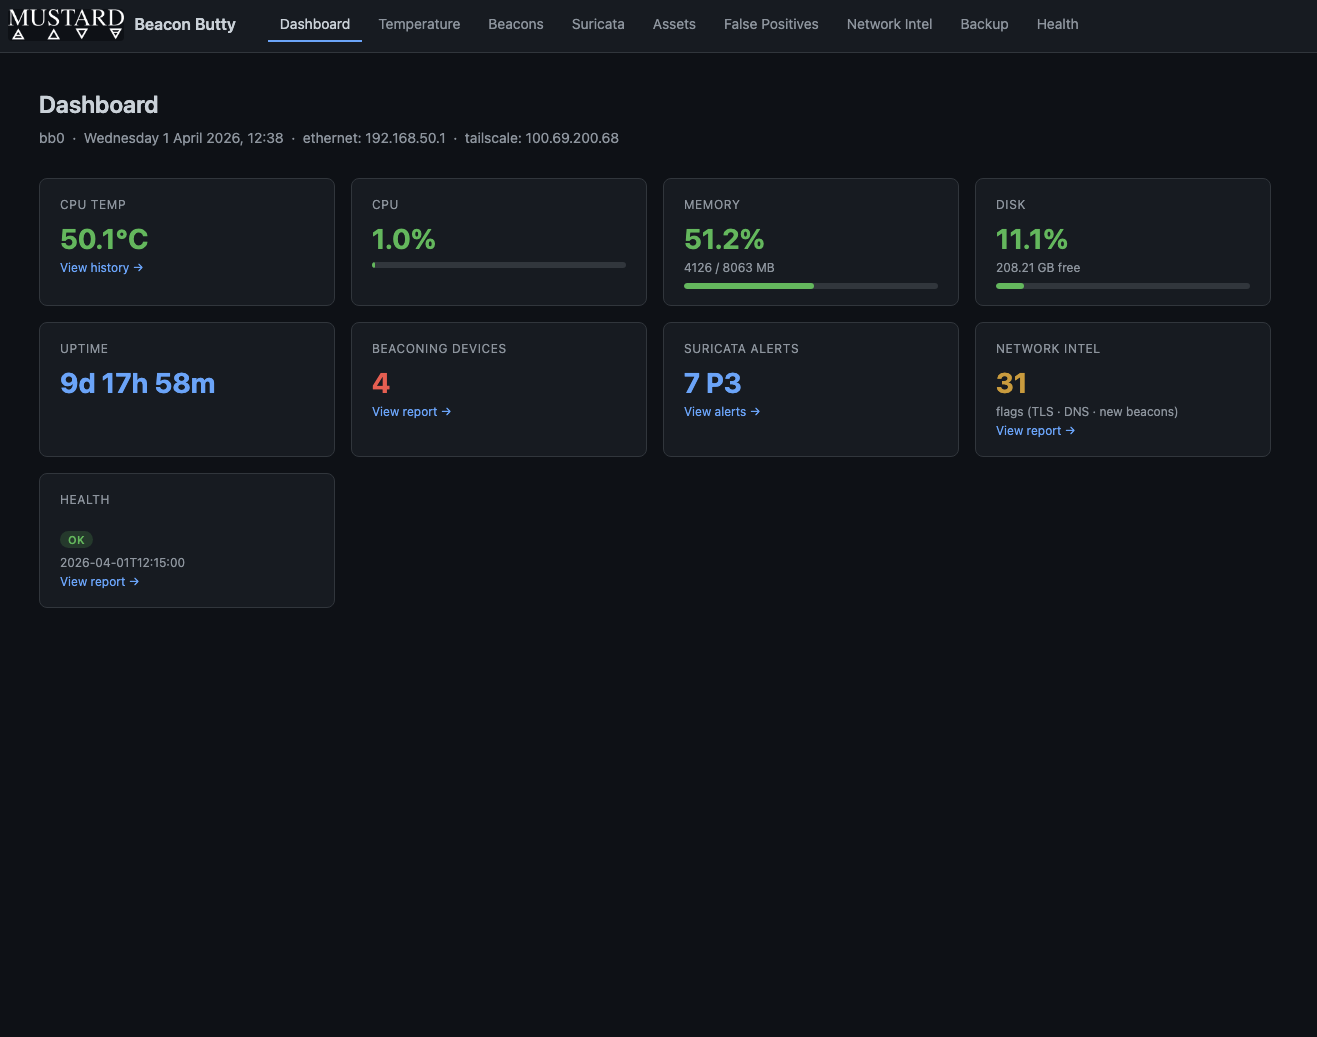
Task: Click the Memory usage progress bar
Action: pyautogui.click(x=810, y=286)
